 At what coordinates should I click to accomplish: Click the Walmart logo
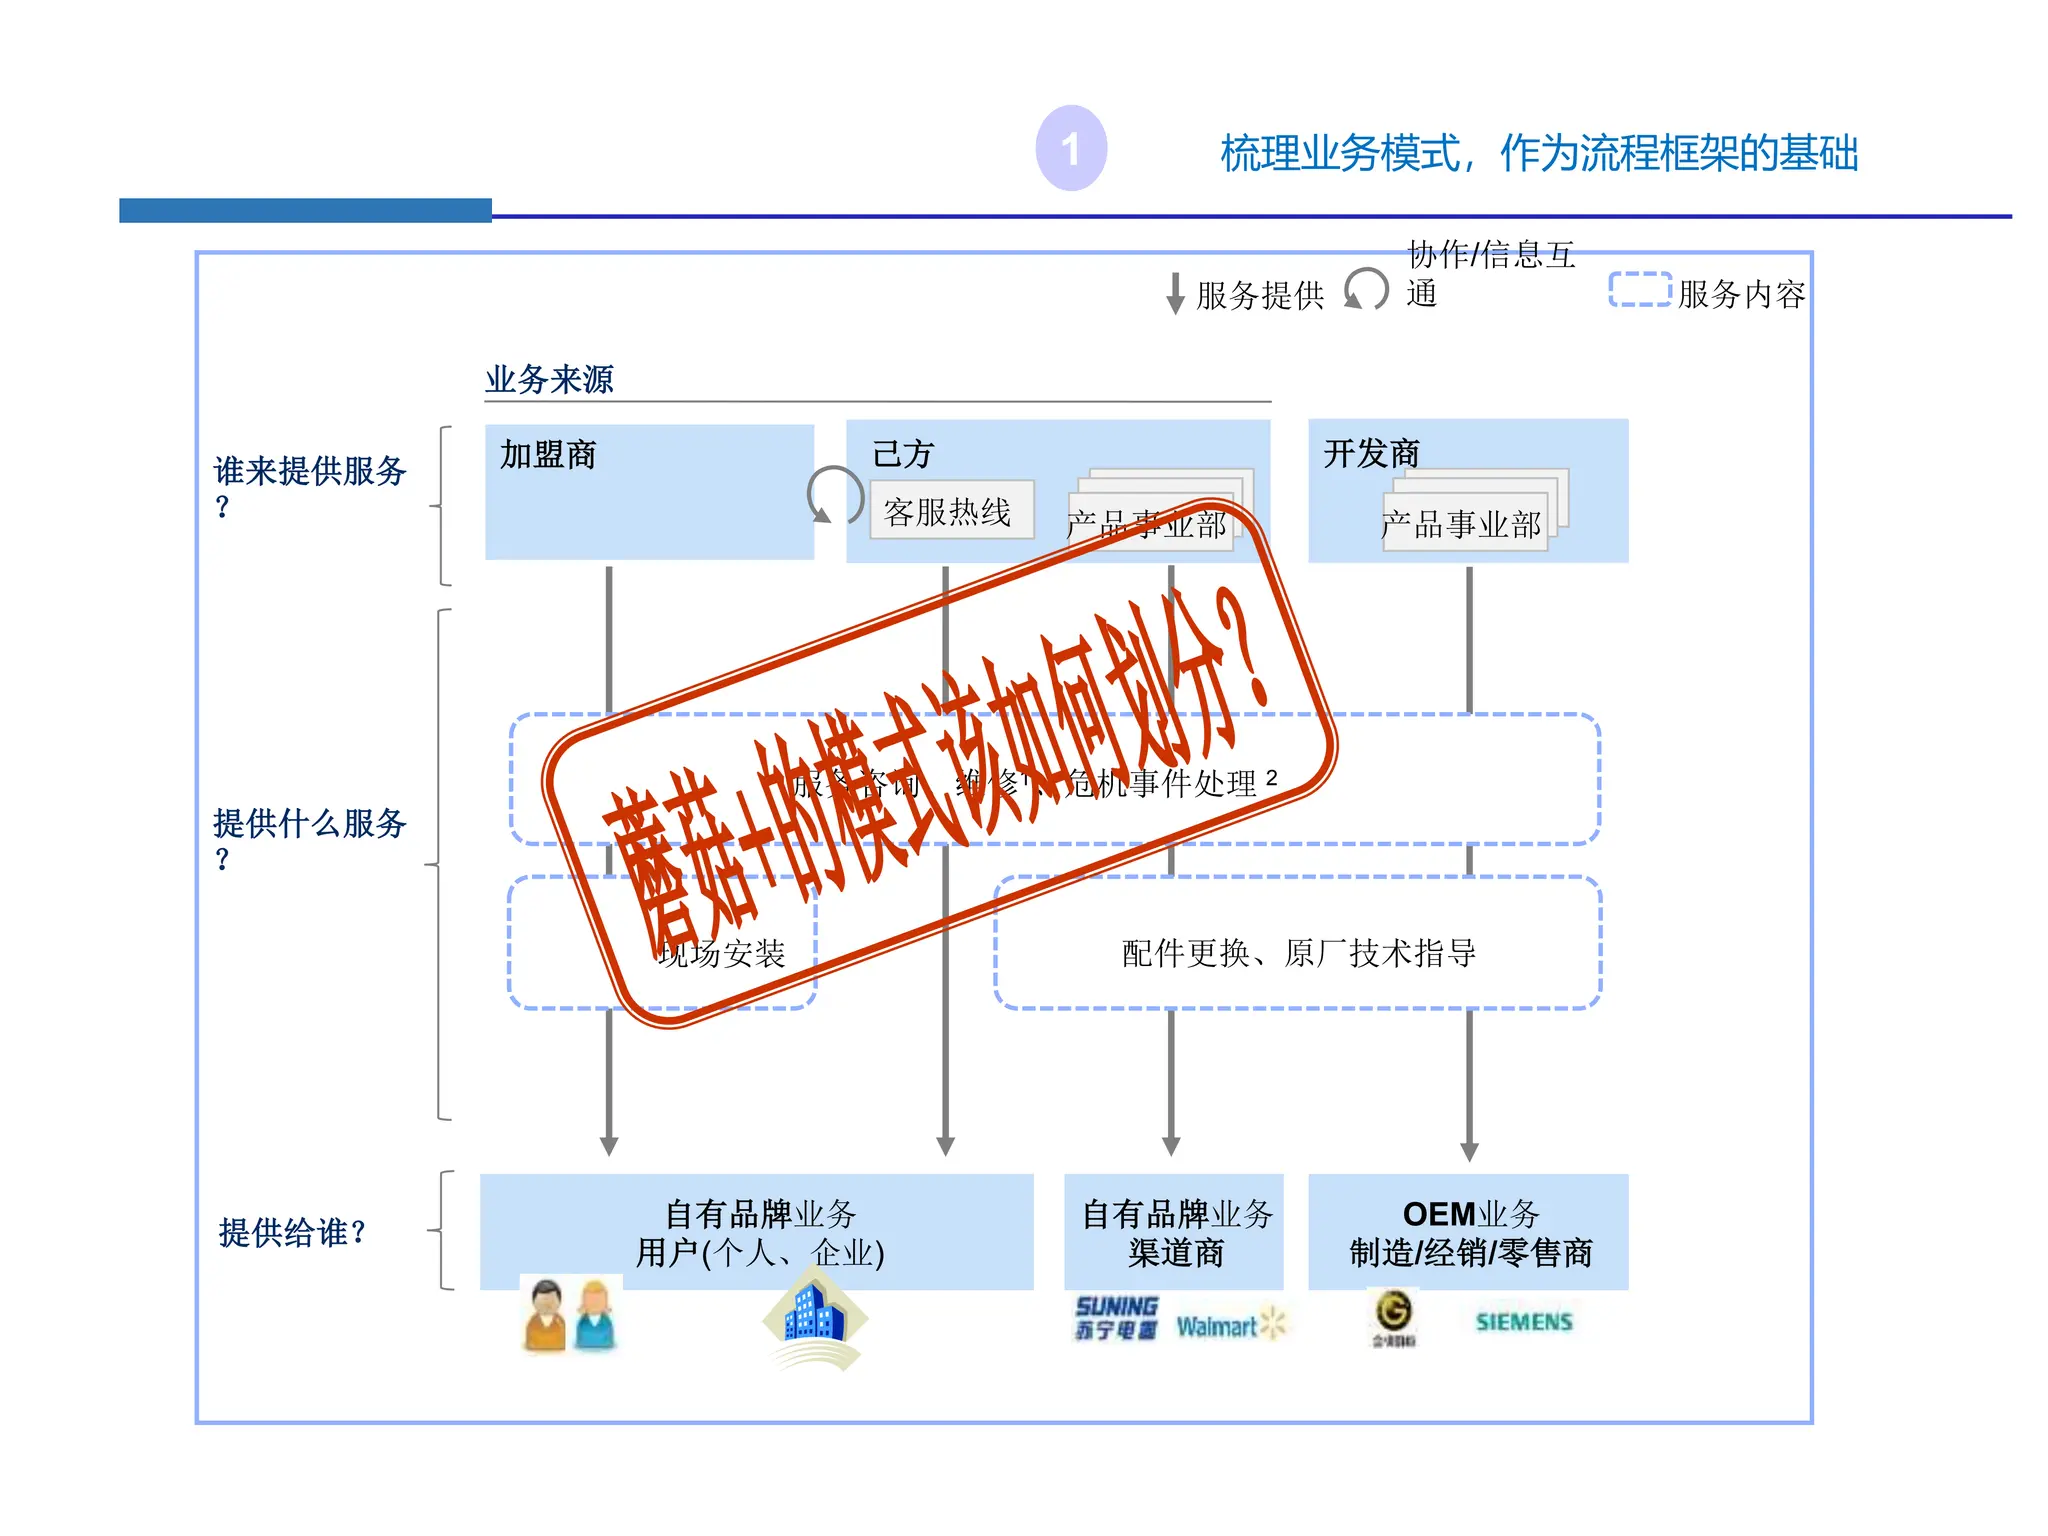click(x=1232, y=1325)
